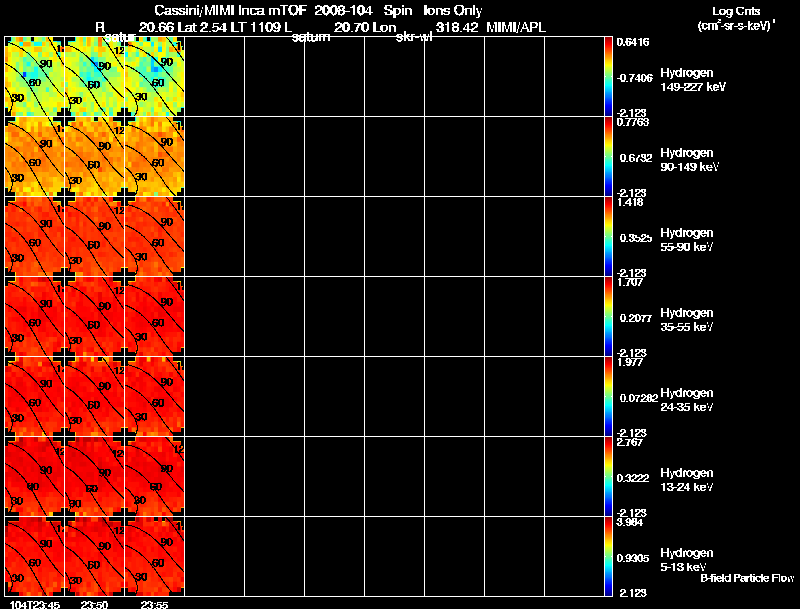The width and height of the screenshot is (800, 609).
Task: Click the 'Cassini/MIMI Inca mTOF' title
Action: tap(230, 11)
